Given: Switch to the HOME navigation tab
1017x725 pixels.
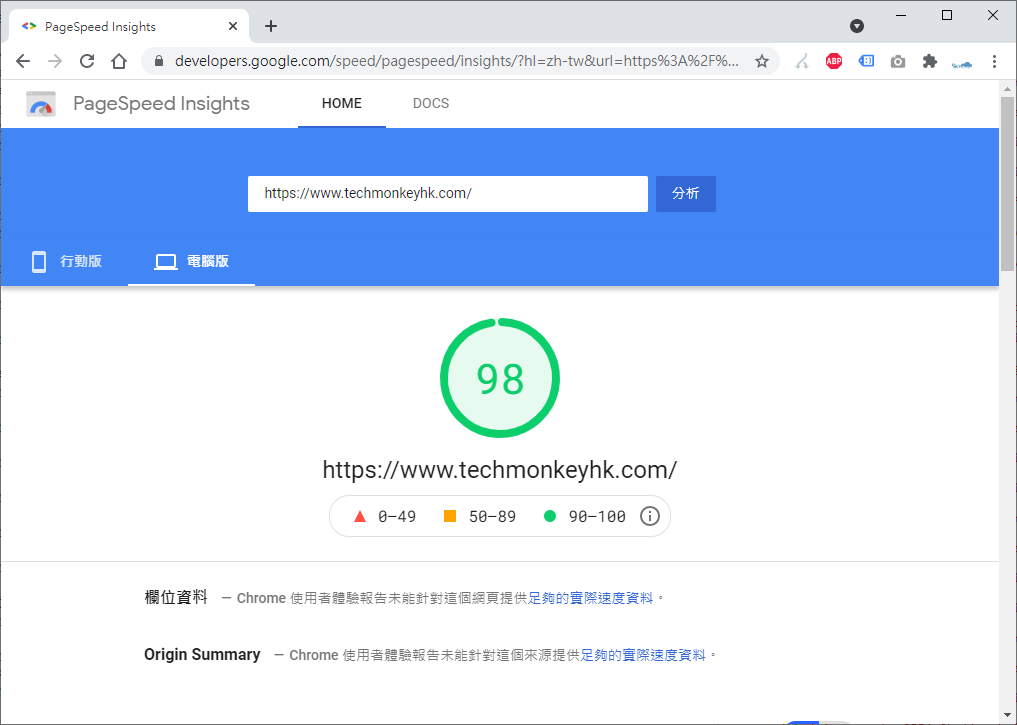Looking at the screenshot, I should coord(342,104).
